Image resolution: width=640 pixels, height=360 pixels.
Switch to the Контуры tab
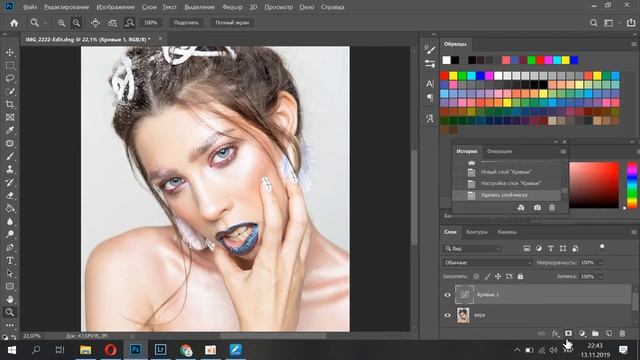click(x=477, y=232)
